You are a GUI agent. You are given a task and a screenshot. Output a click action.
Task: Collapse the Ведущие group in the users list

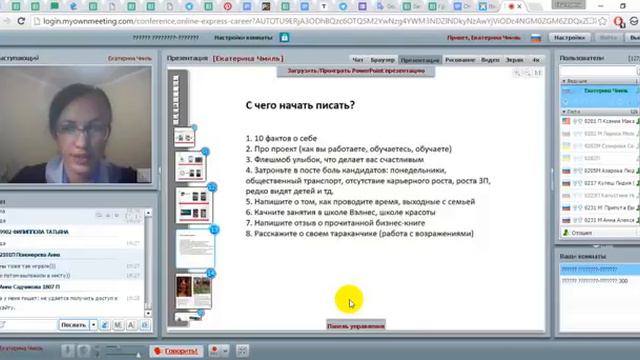coord(564,82)
